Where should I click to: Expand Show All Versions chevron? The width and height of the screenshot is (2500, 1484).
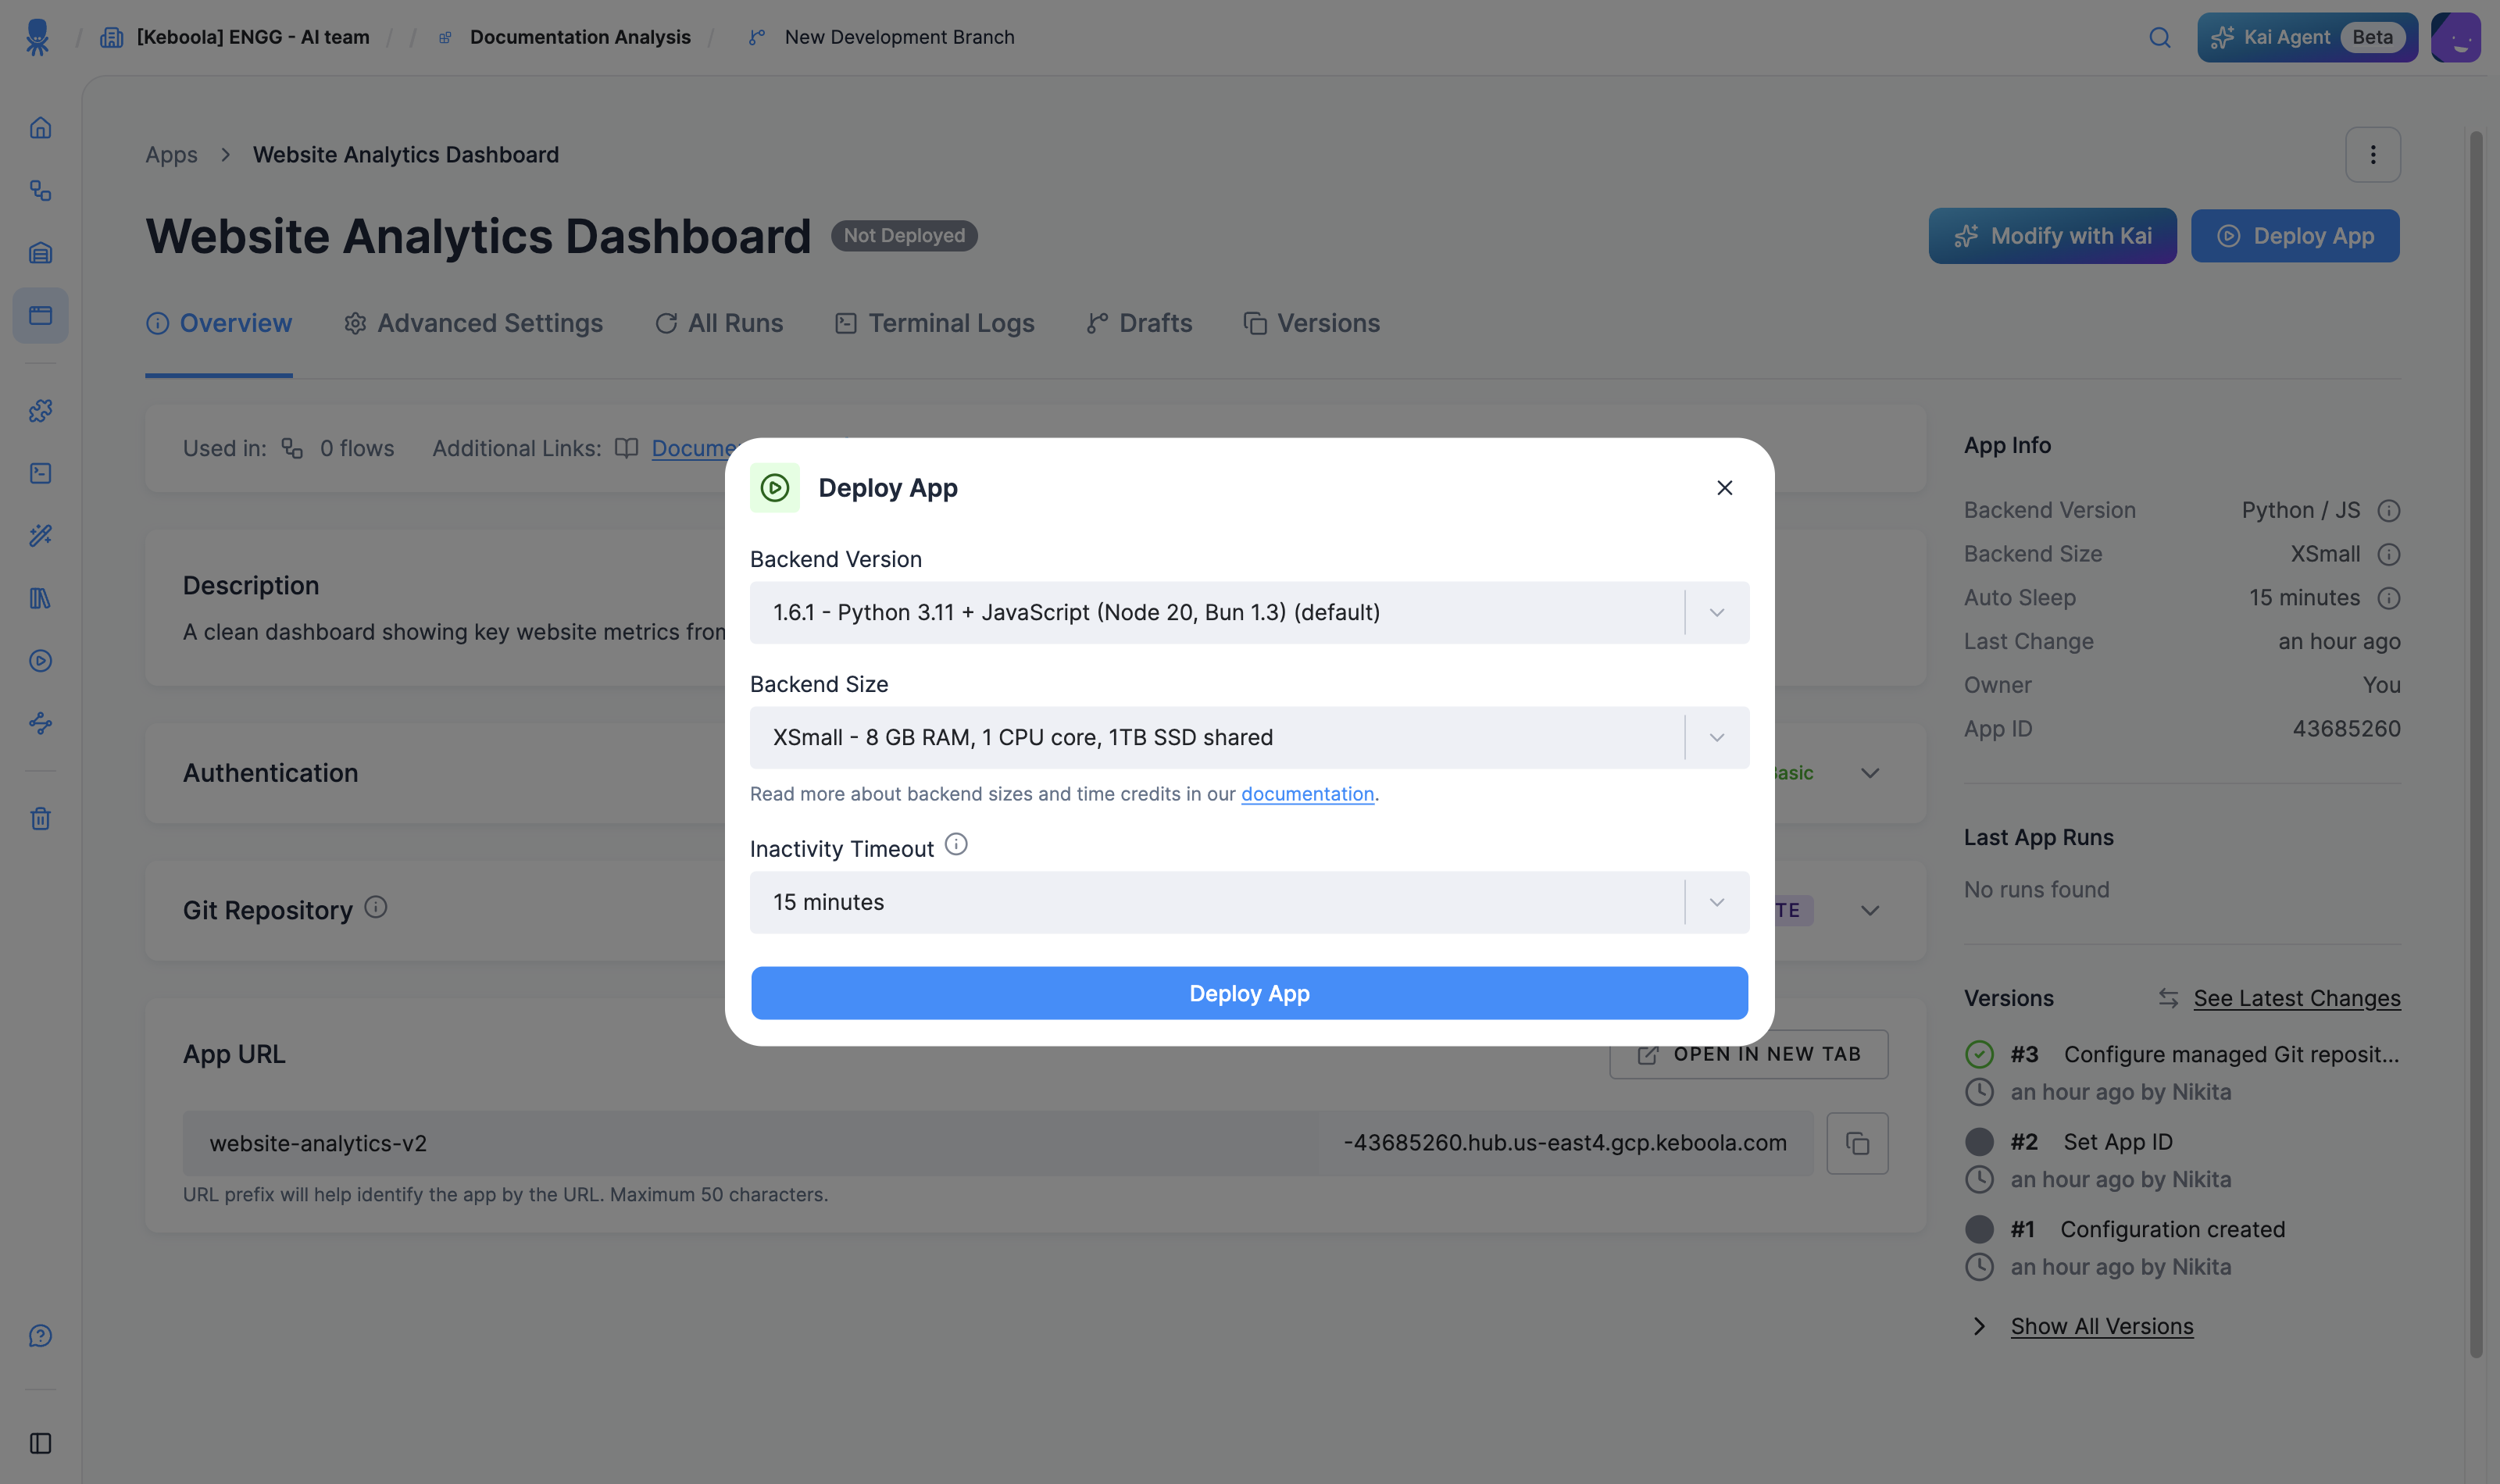click(1979, 1326)
